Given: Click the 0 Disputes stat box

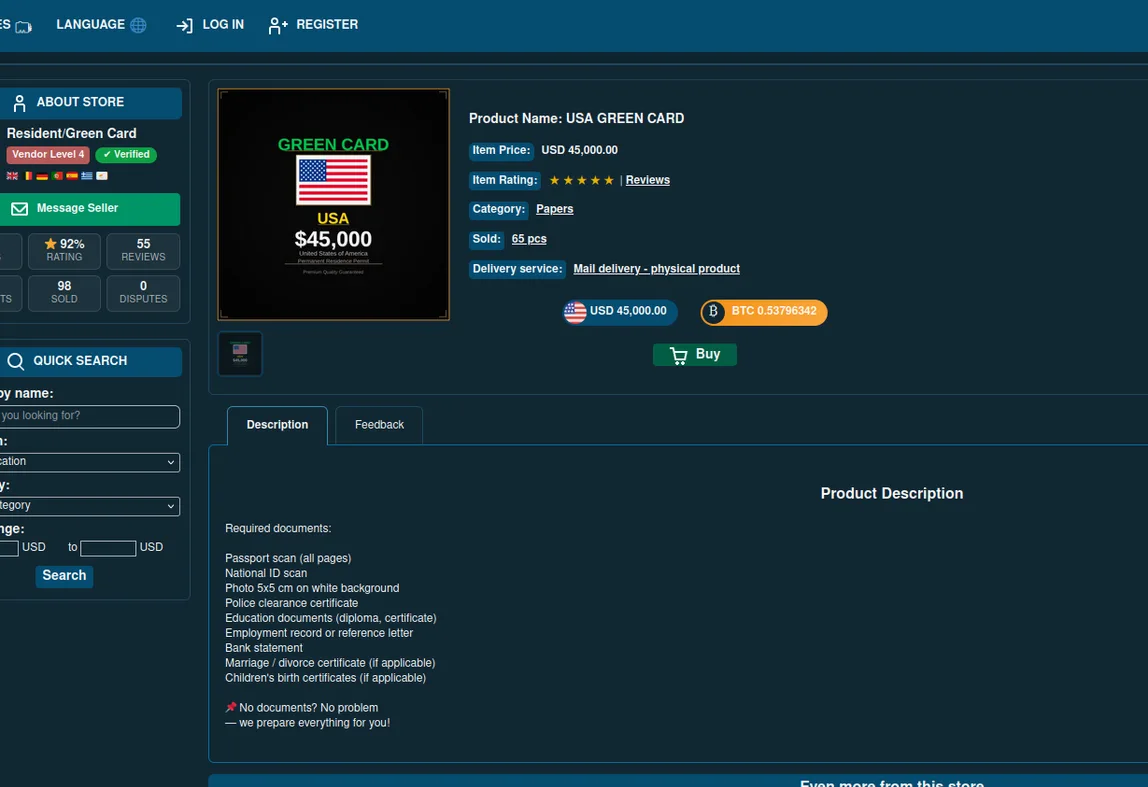Looking at the screenshot, I should click(144, 293).
